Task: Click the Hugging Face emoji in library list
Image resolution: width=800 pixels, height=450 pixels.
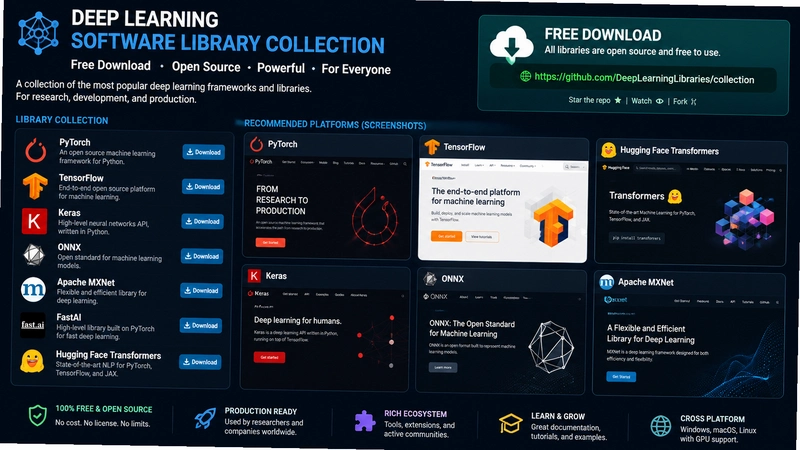Action: (32, 360)
